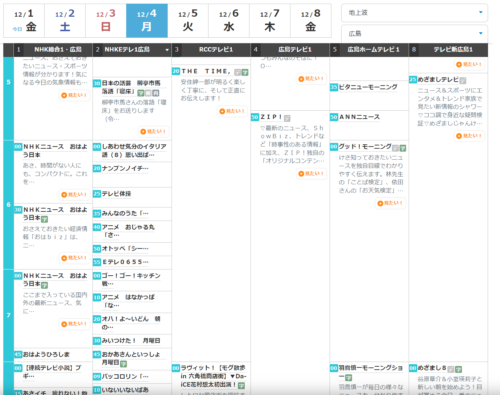Open the ピタニューモーニング program
The width and height of the screenshot is (500, 395).
pyautogui.click(x=368, y=87)
